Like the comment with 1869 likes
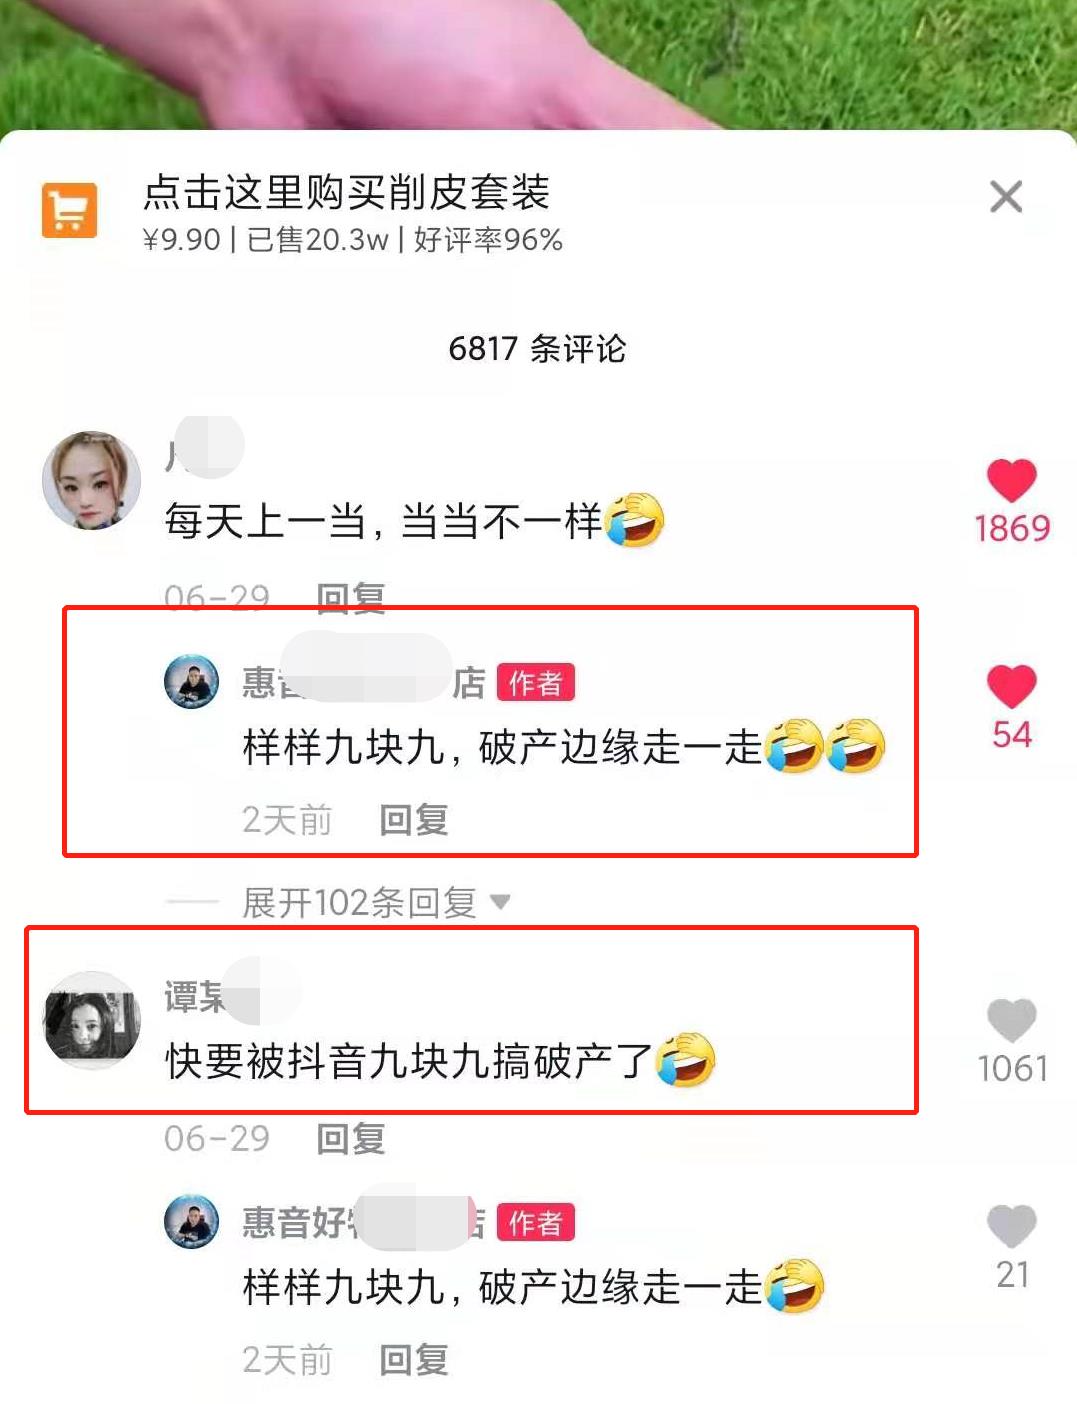 click(1011, 481)
